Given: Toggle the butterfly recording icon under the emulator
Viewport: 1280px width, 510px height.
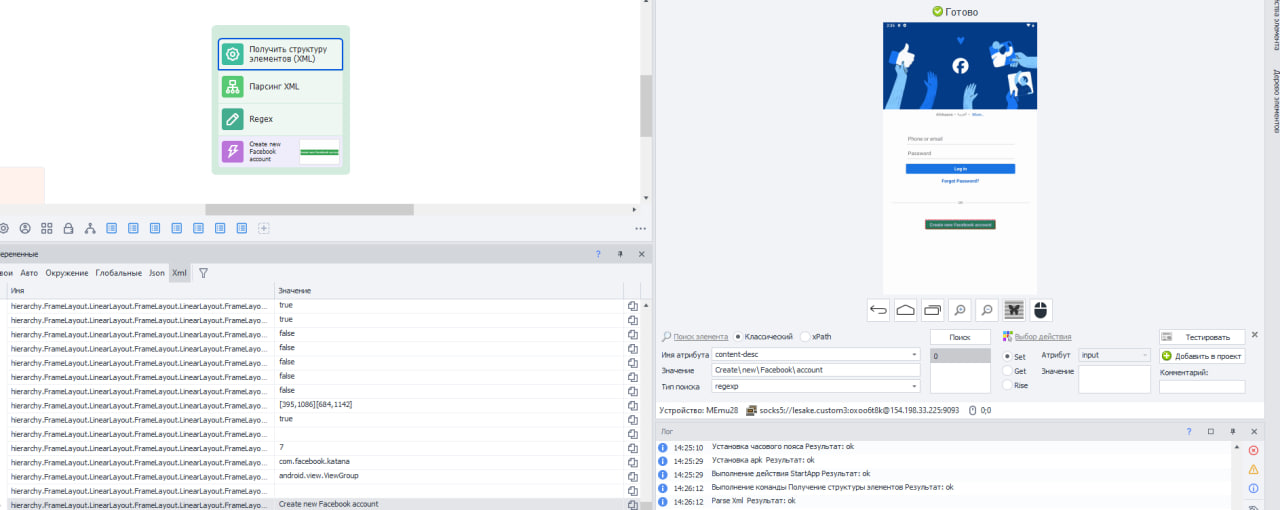Looking at the screenshot, I should (x=1014, y=310).
